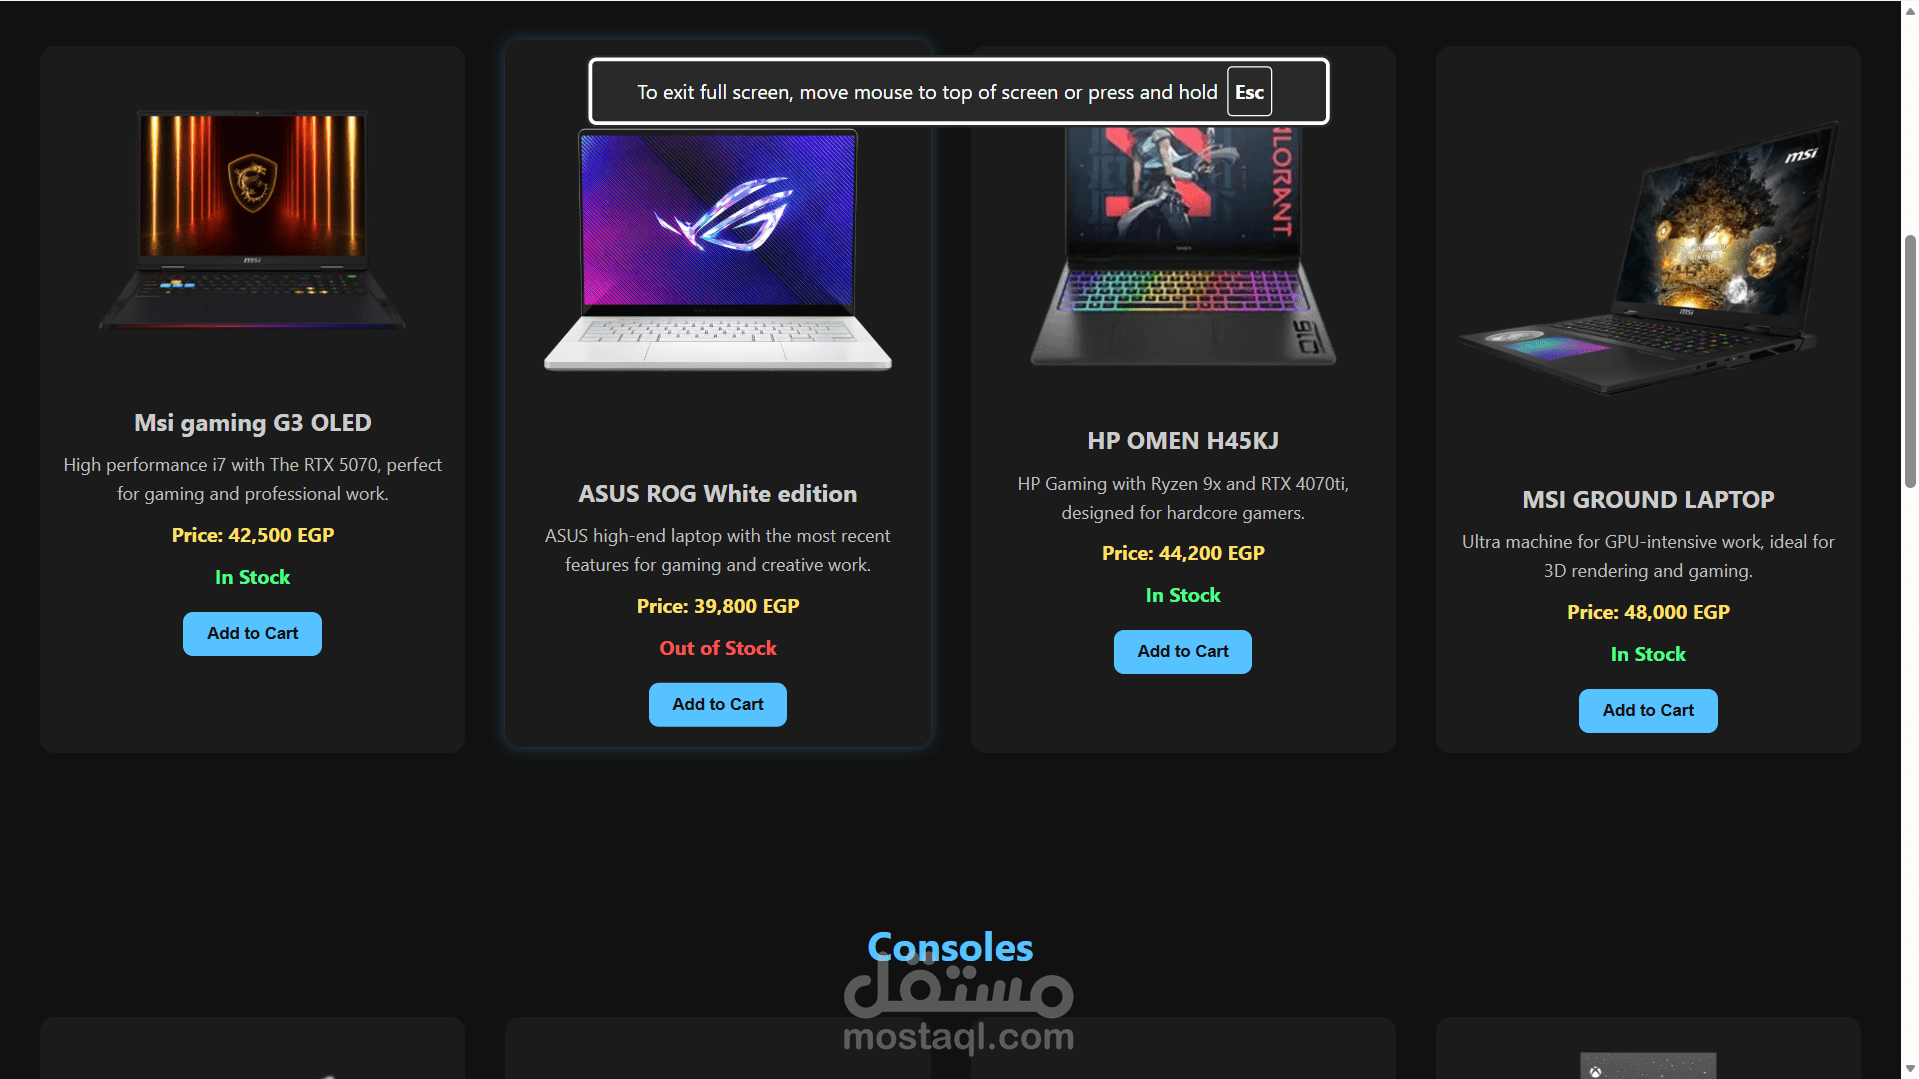Image resolution: width=1919 pixels, height=1079 pixels.
Task: Click the scrollbar down arrow
Action: click(x=1910, y=1069)
